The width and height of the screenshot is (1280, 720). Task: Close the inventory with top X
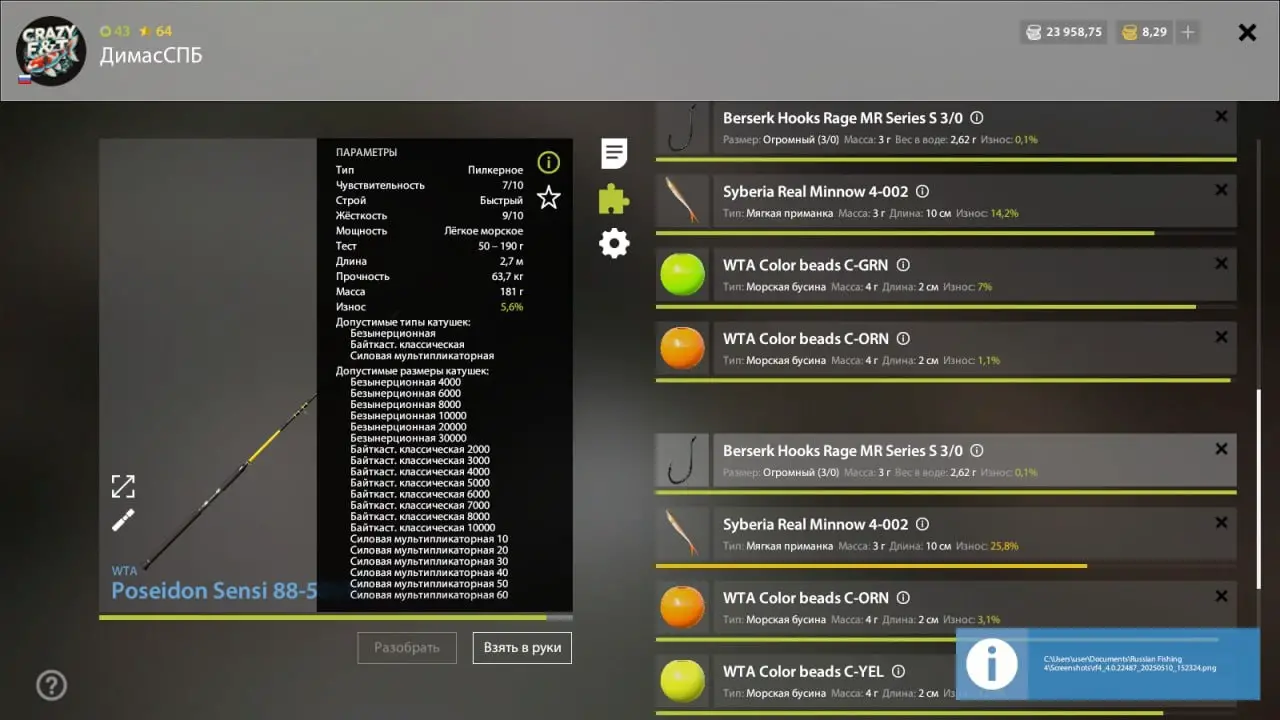[x=1247, y=32]
